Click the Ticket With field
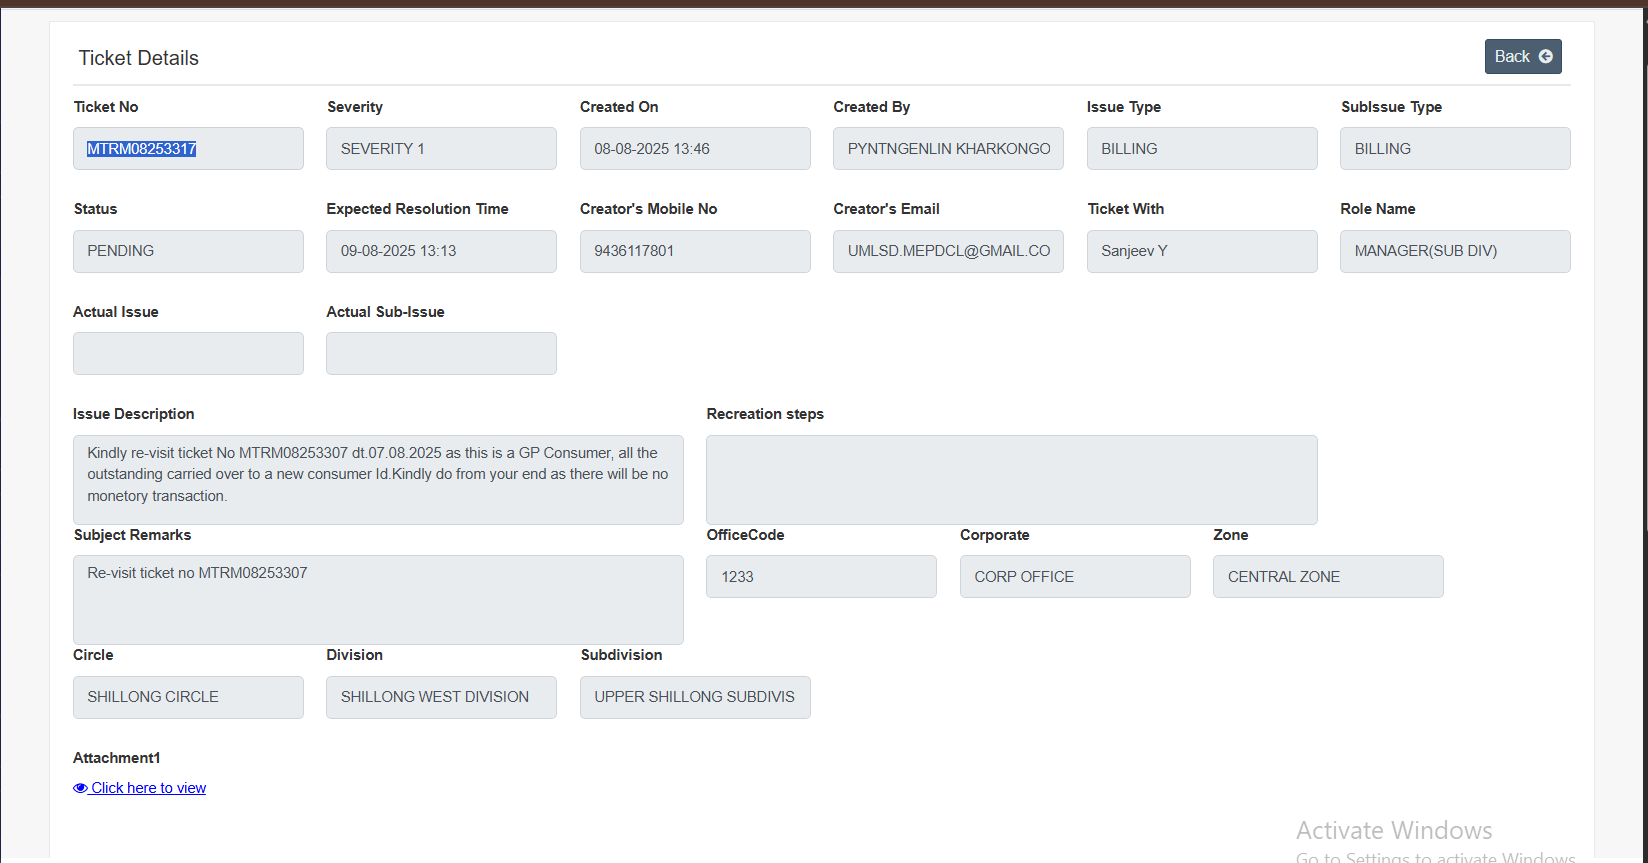The width and height of the screenshot is (1648, 863). tap(1202, 251)
